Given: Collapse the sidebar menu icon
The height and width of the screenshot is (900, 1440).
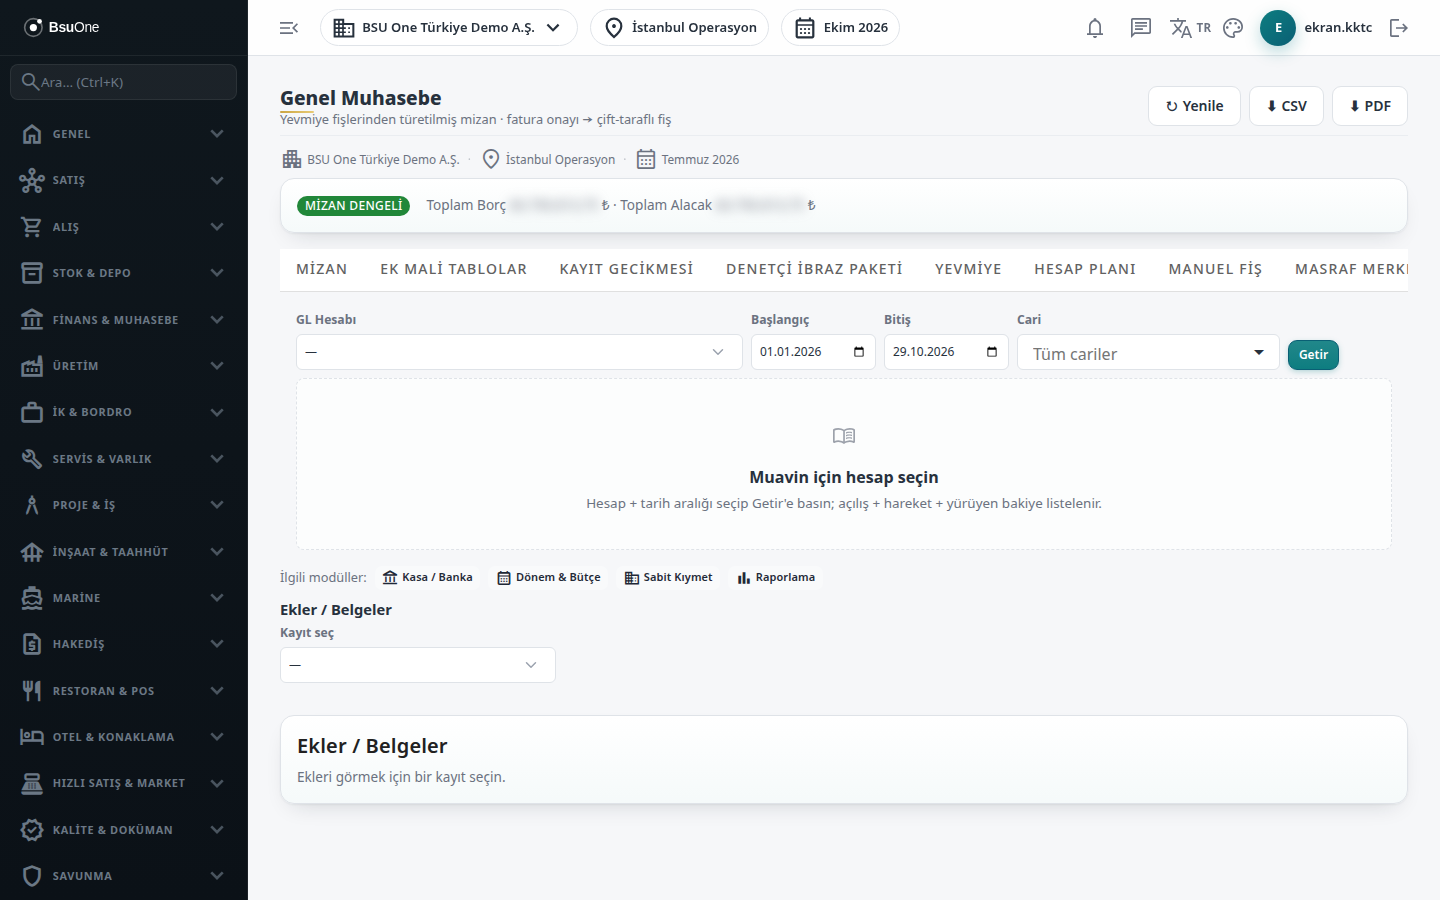Looking at the screenshot, I should click(x=289, y=28).
